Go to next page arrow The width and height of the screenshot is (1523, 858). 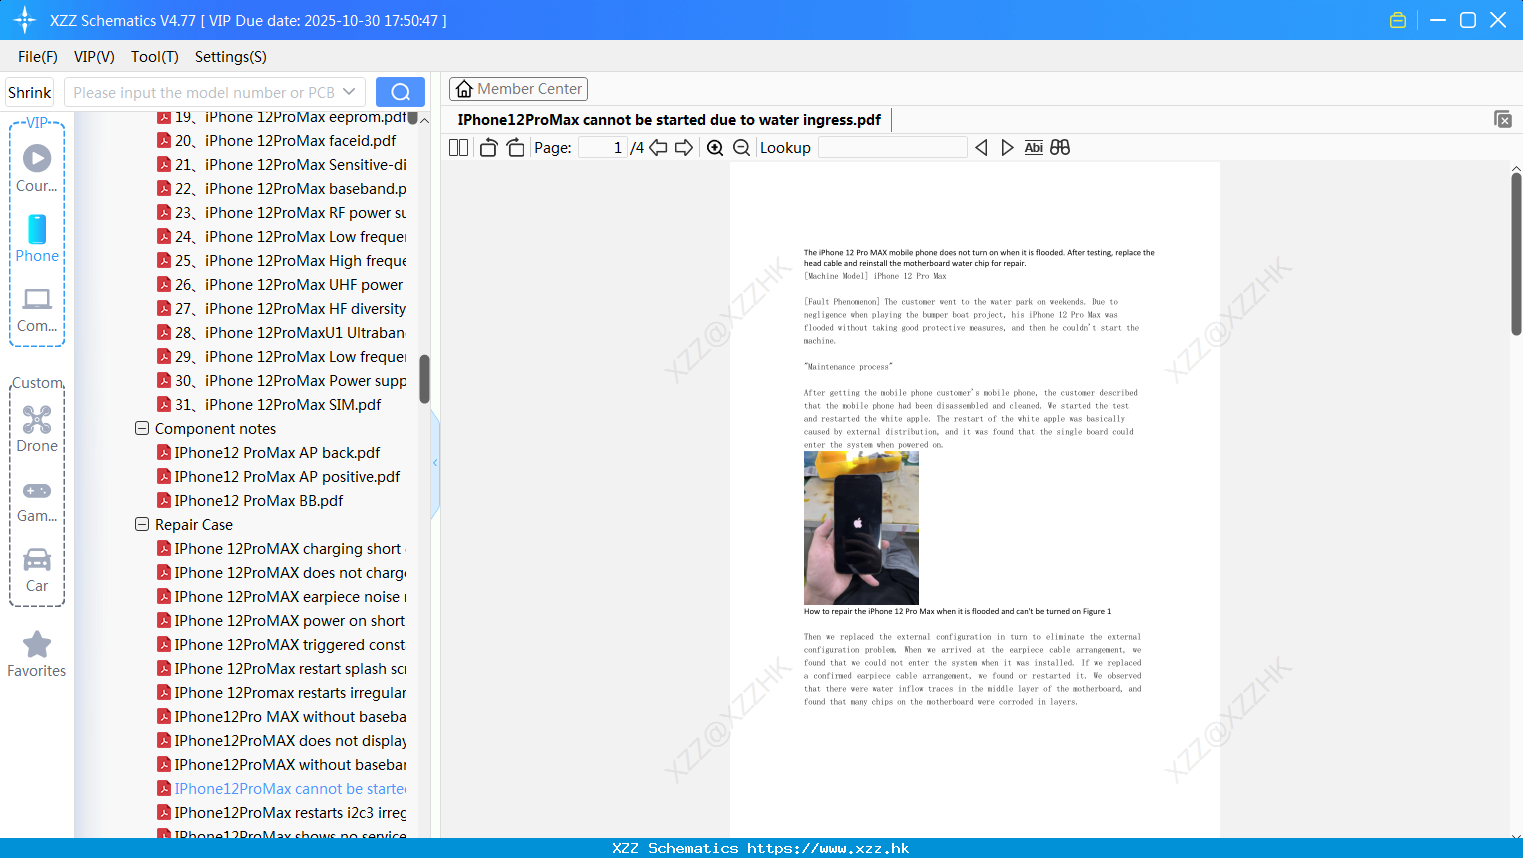click(684, 148)
